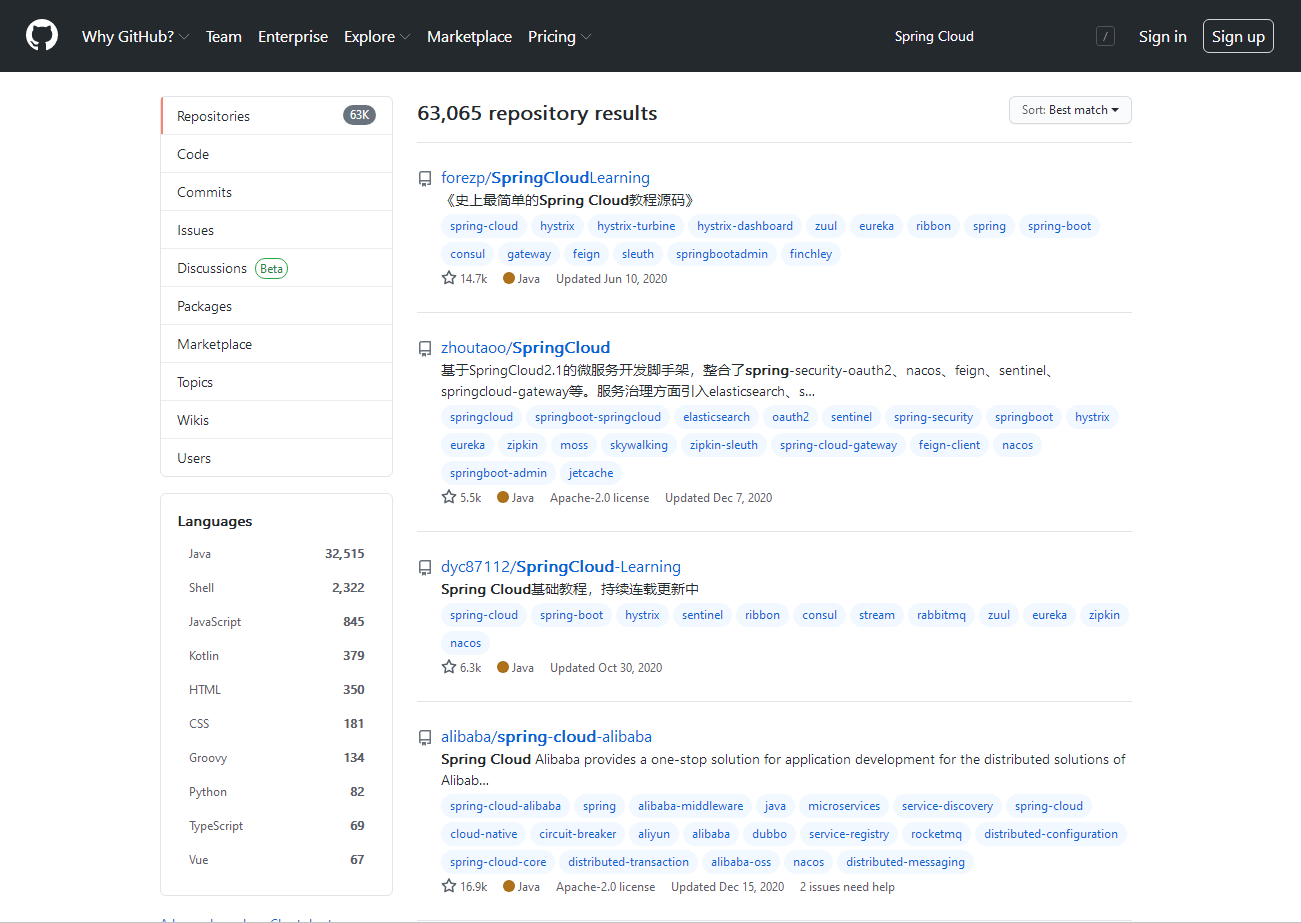Filter results by TypeScript language
The width and height of the screenshot is (1301, 923).
point(276,826)
